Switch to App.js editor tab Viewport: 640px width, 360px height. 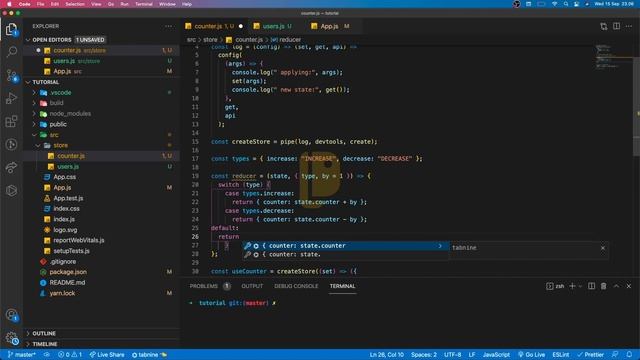pyautogui.click(x=331, y=26)
